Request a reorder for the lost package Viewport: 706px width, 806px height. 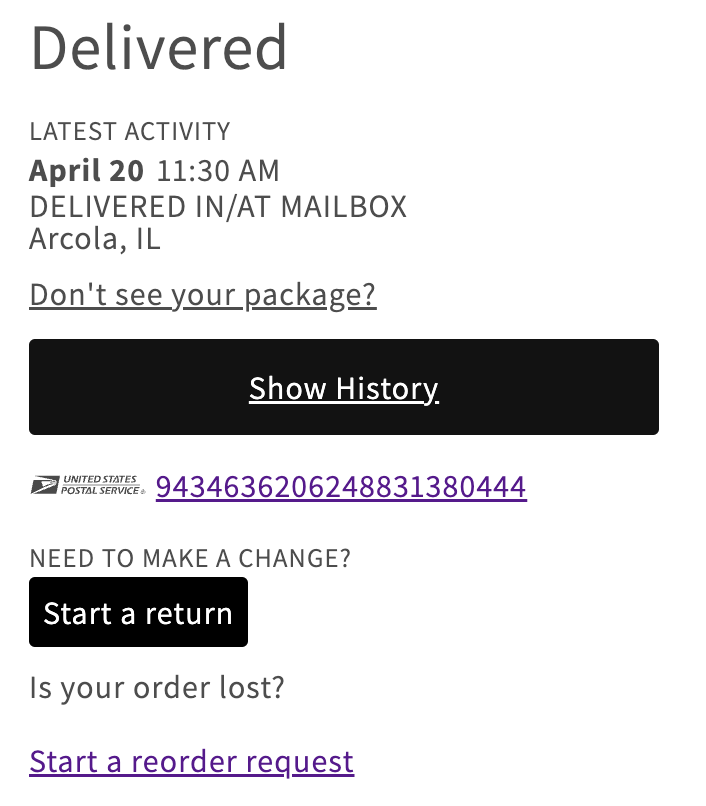tap(192, 762)
